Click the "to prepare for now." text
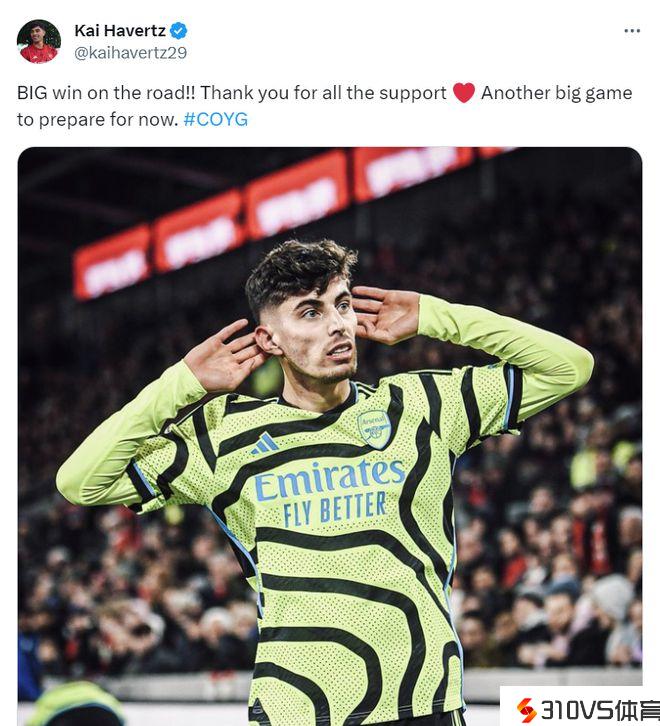Viewport: 660px width, 726px height. (98, 120)
